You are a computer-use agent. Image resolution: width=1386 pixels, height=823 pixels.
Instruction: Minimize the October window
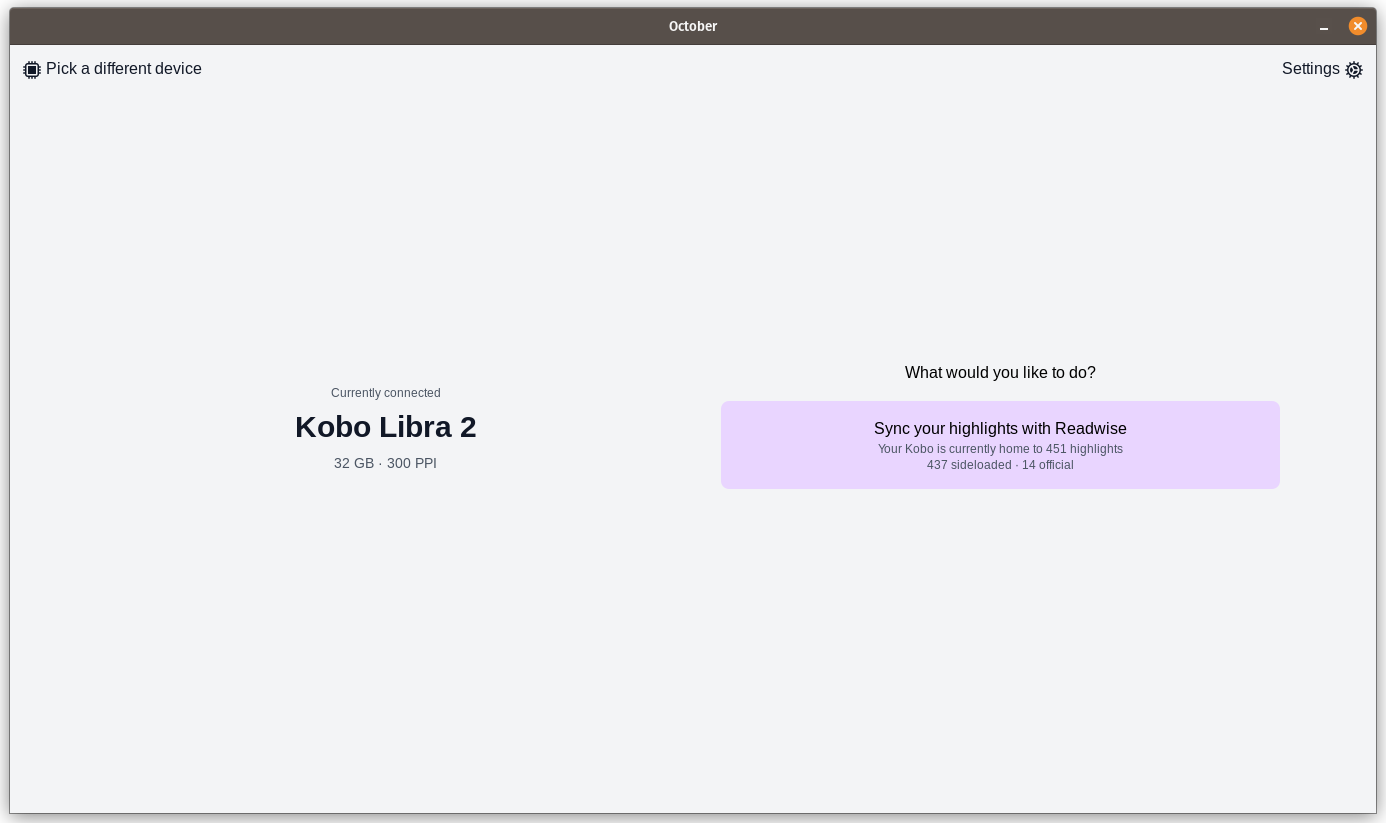pyautogui.click(x=1324, y=27)
